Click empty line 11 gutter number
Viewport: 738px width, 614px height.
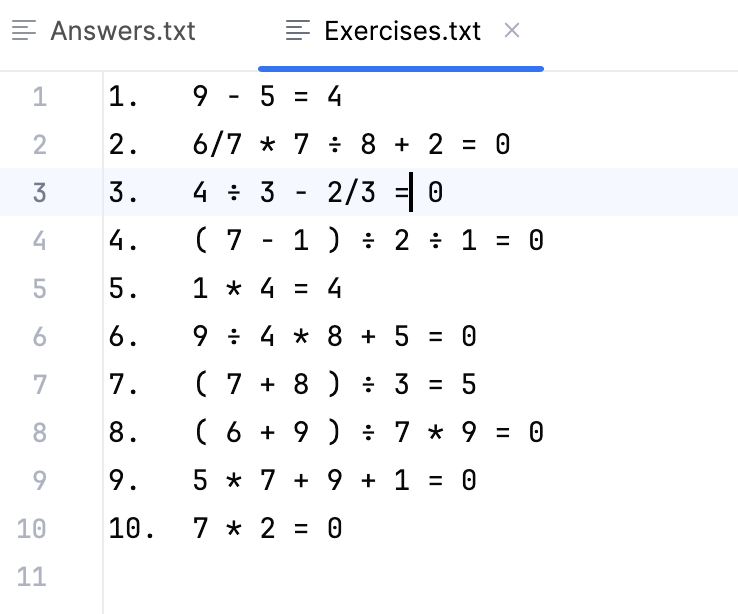coord(32,576)
